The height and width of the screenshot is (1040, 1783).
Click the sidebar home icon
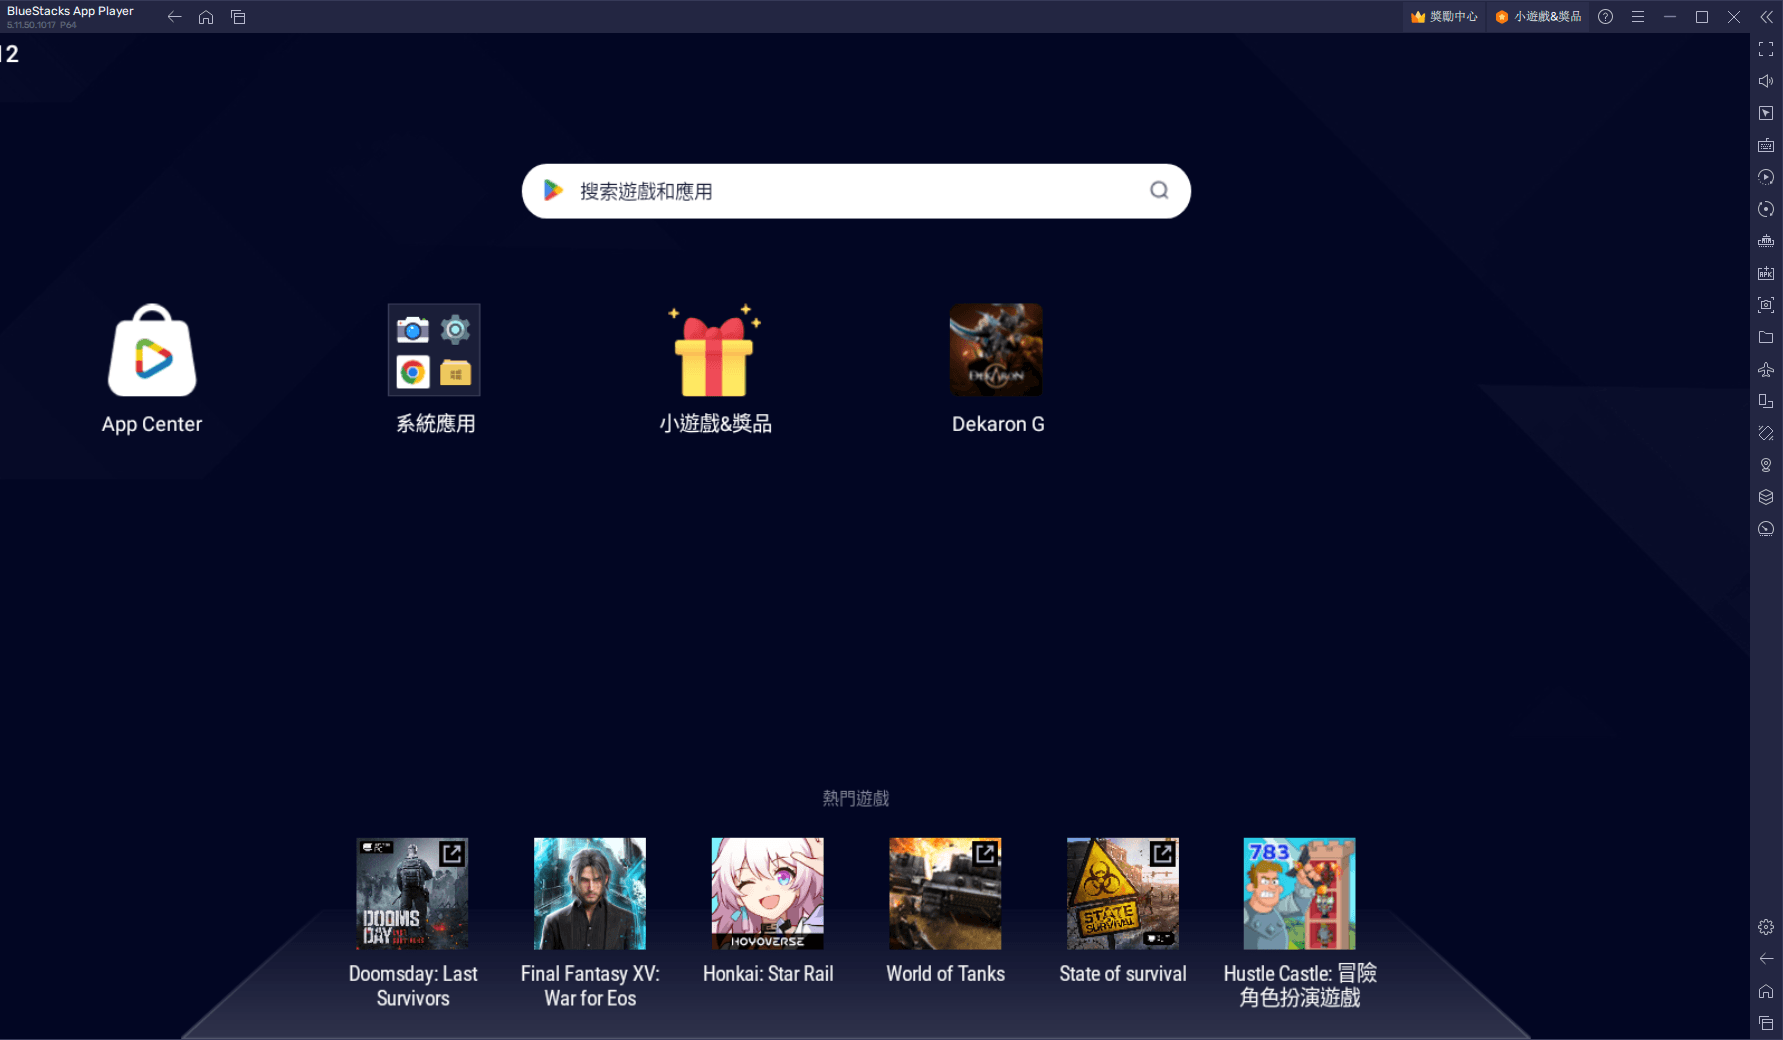click(x=1766, y=991)
